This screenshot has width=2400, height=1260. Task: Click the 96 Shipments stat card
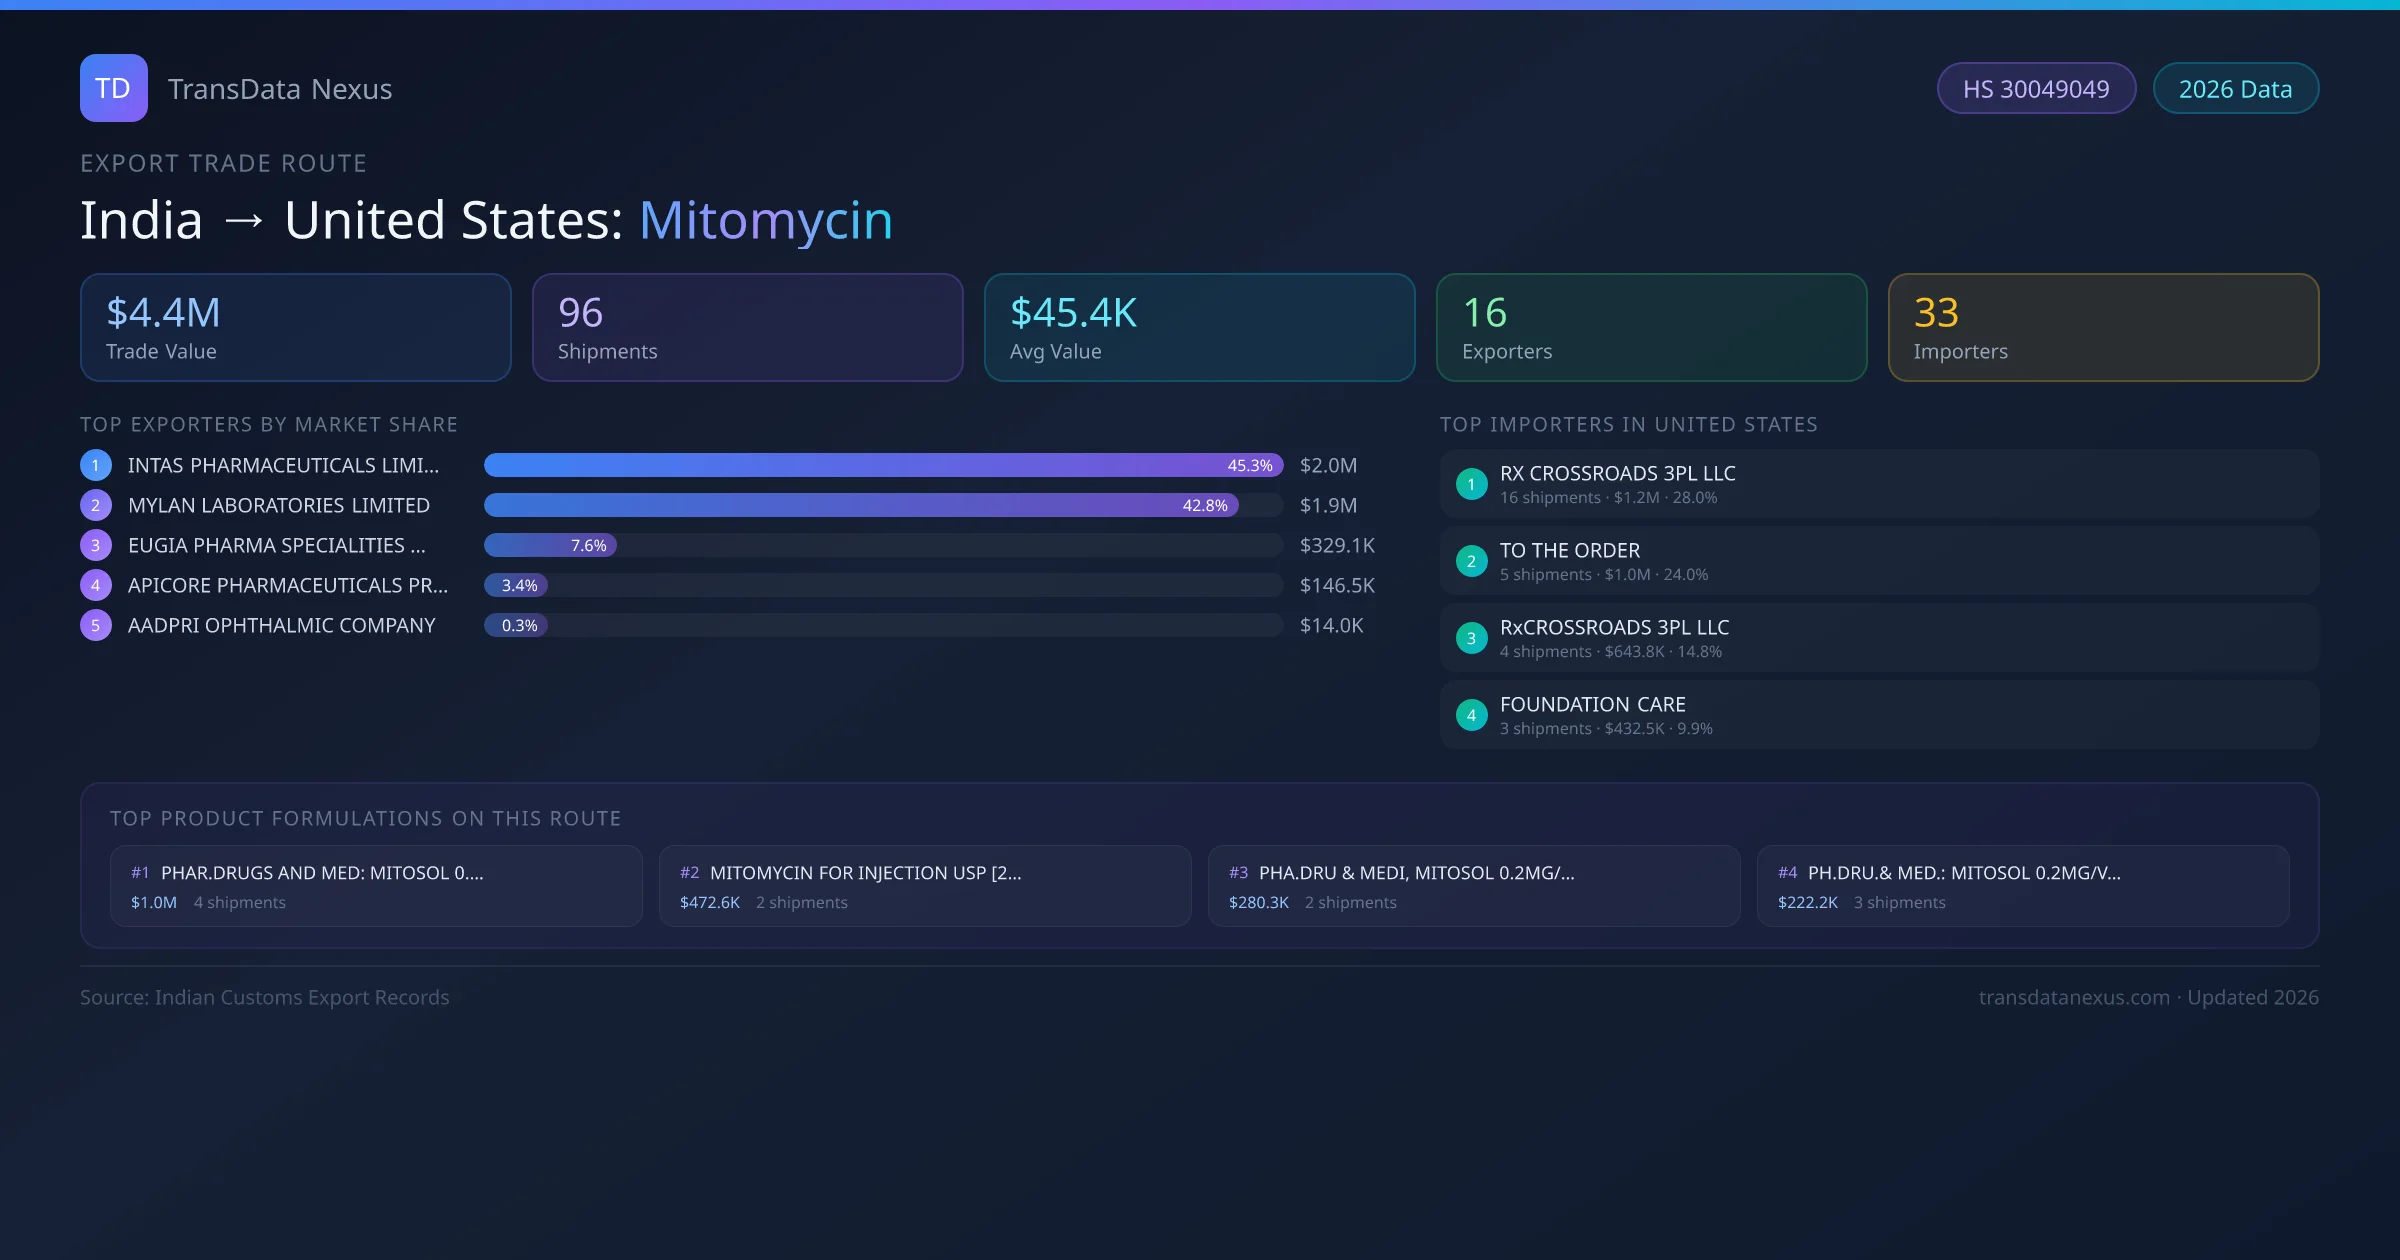[747, 327]
